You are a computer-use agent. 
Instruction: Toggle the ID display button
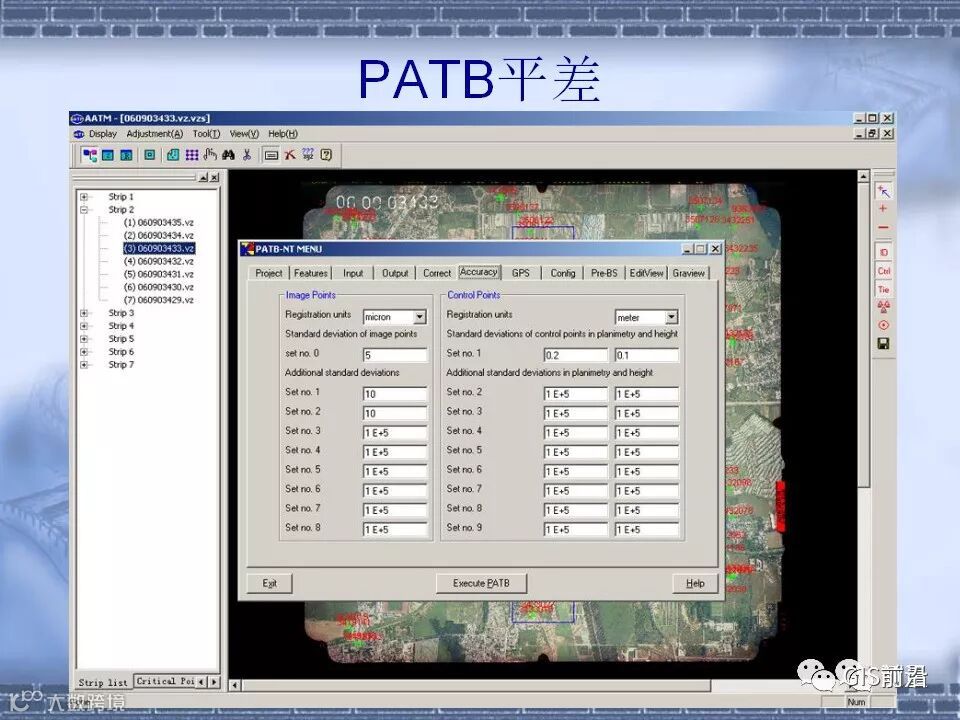pos(883,252)
